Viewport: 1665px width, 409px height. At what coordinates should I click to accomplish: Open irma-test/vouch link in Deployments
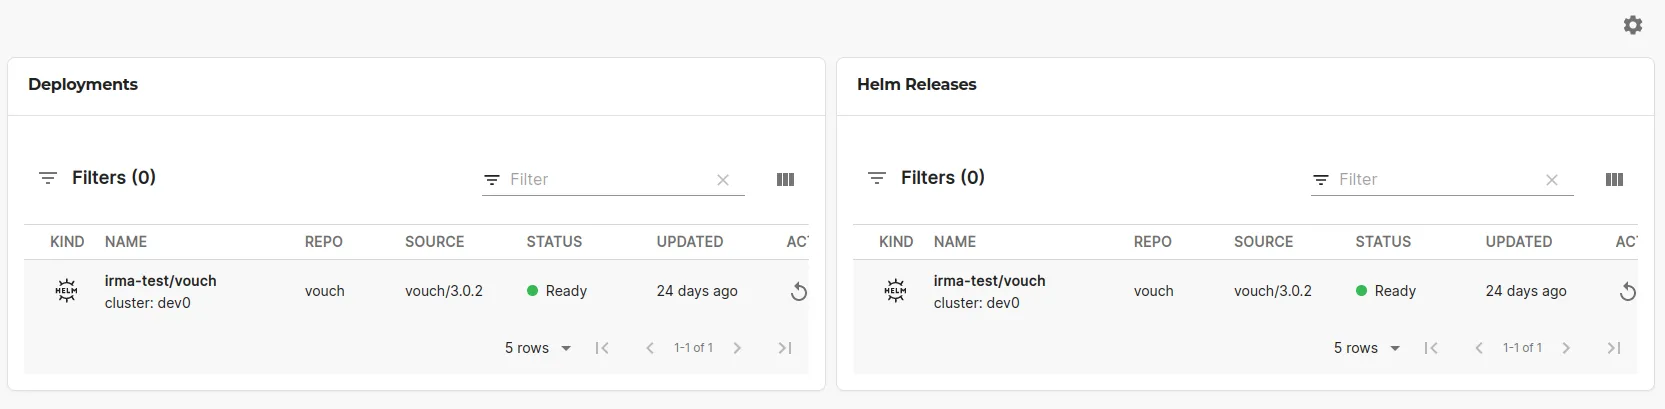pyautogui.click(x=160, y=281)
